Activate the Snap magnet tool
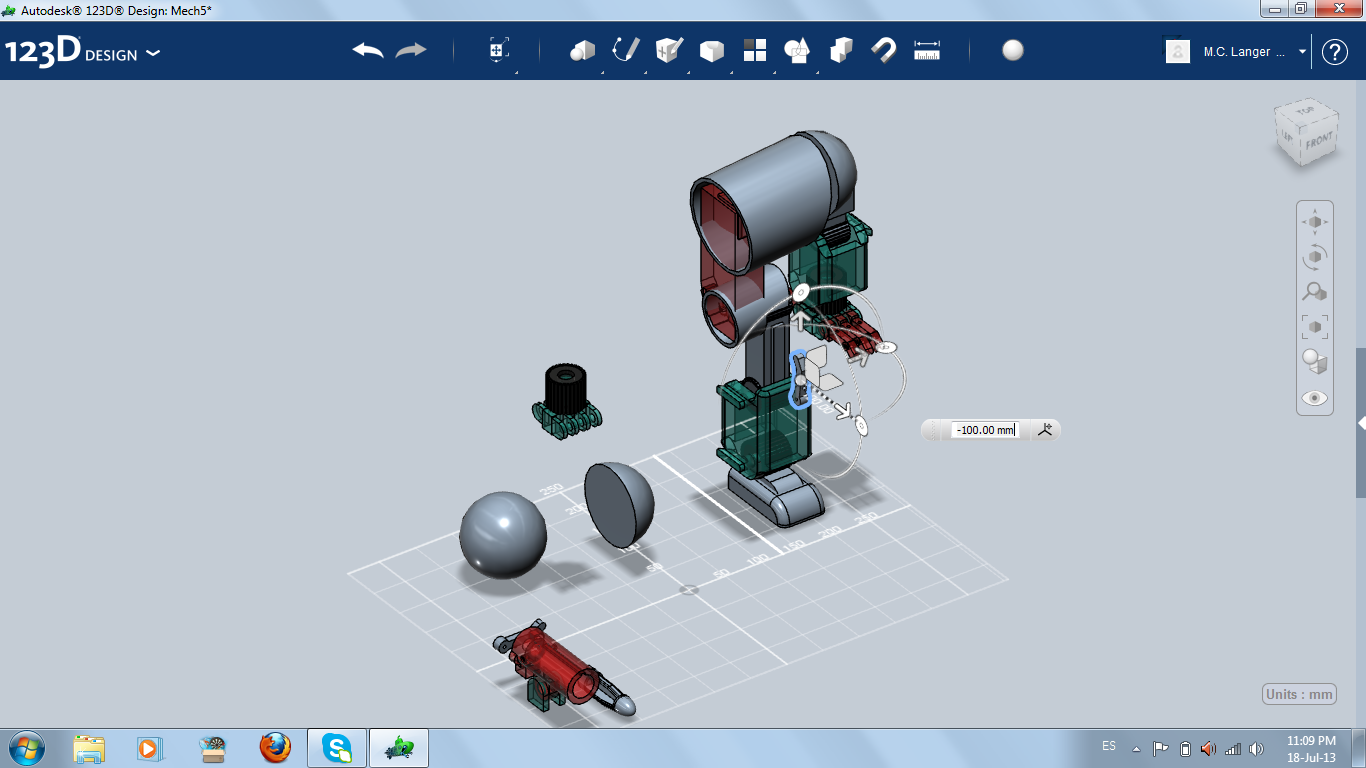This screenshot has height=768, width=1366. click(x=884, y=50)
